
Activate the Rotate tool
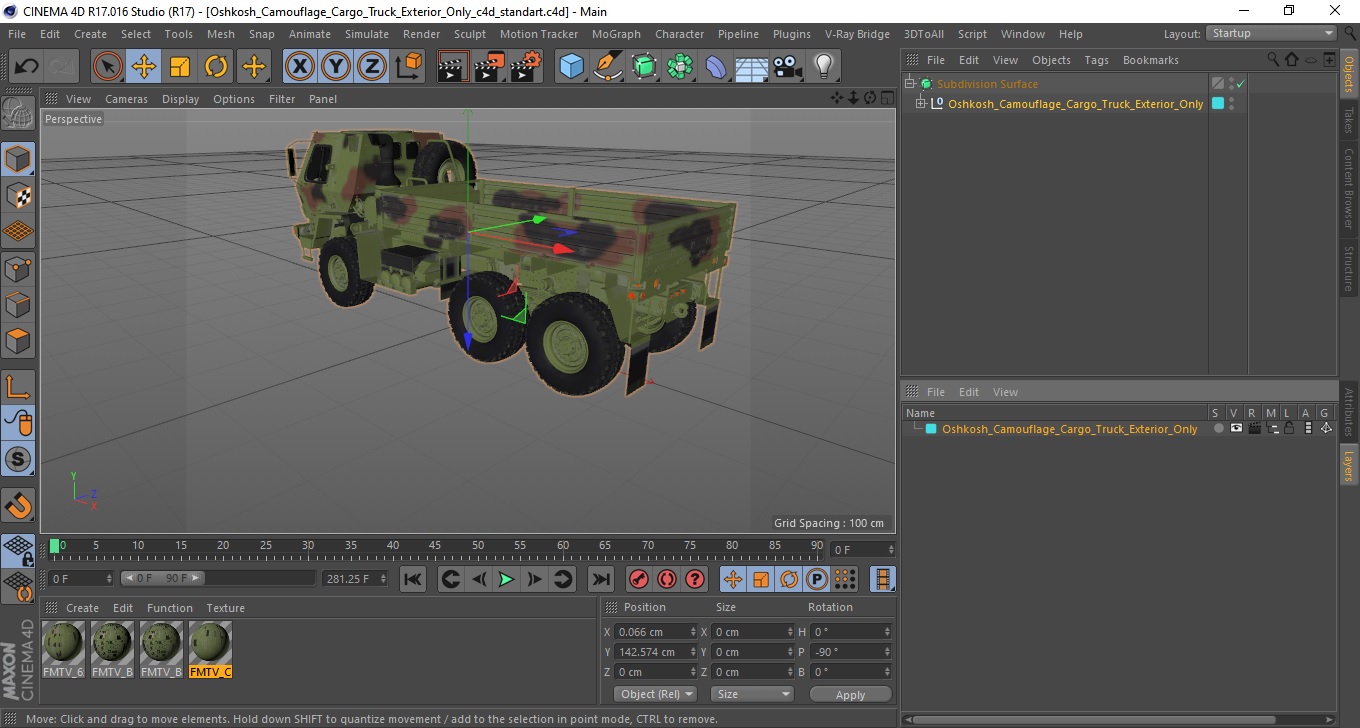[x=216, y=67]
